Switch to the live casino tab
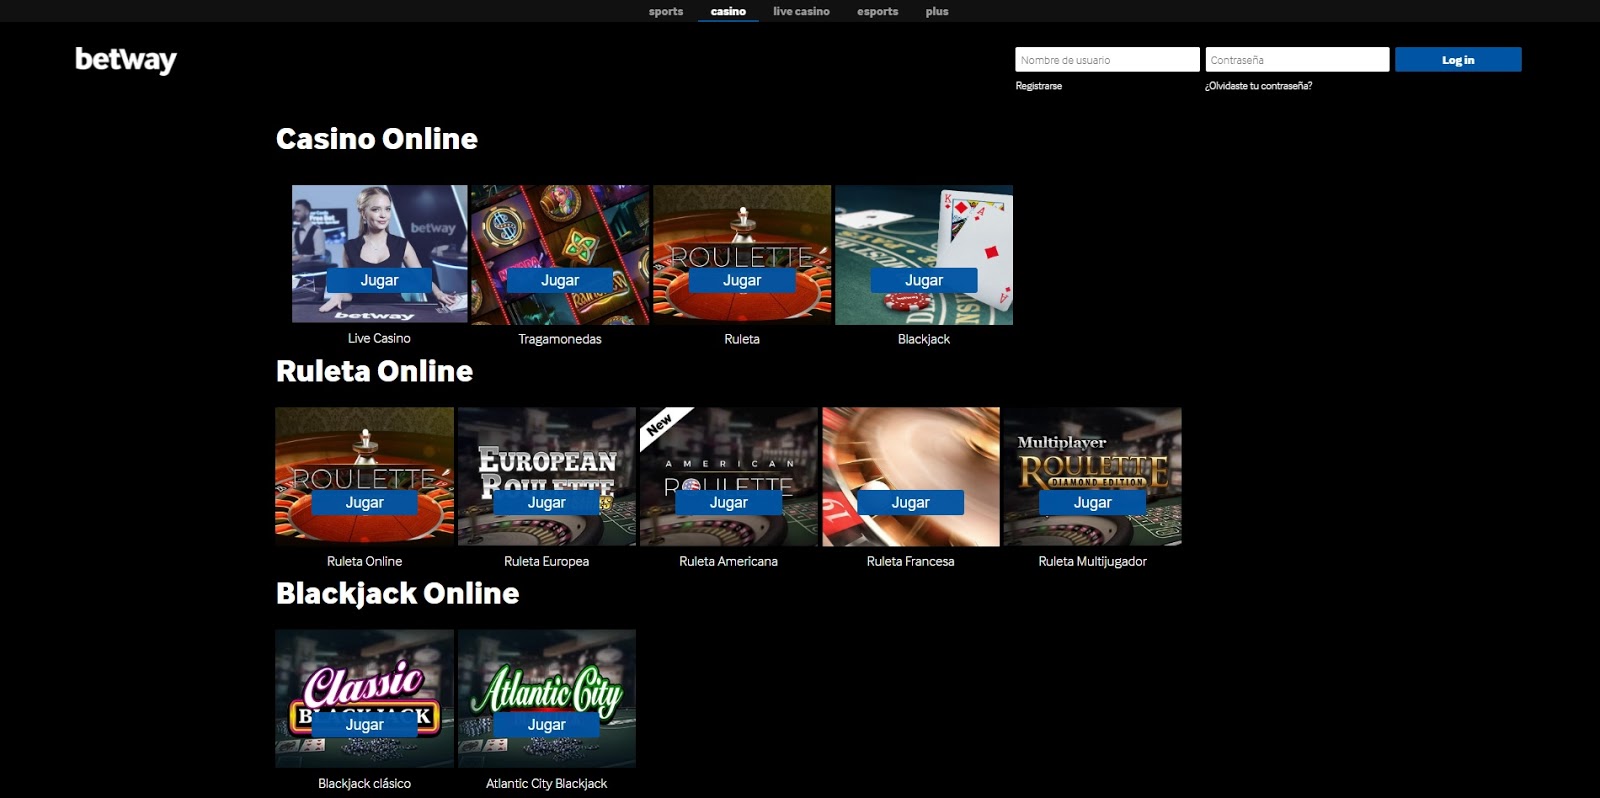The height and width of the screenshot is (798, 1600). [x=801, y=12]
